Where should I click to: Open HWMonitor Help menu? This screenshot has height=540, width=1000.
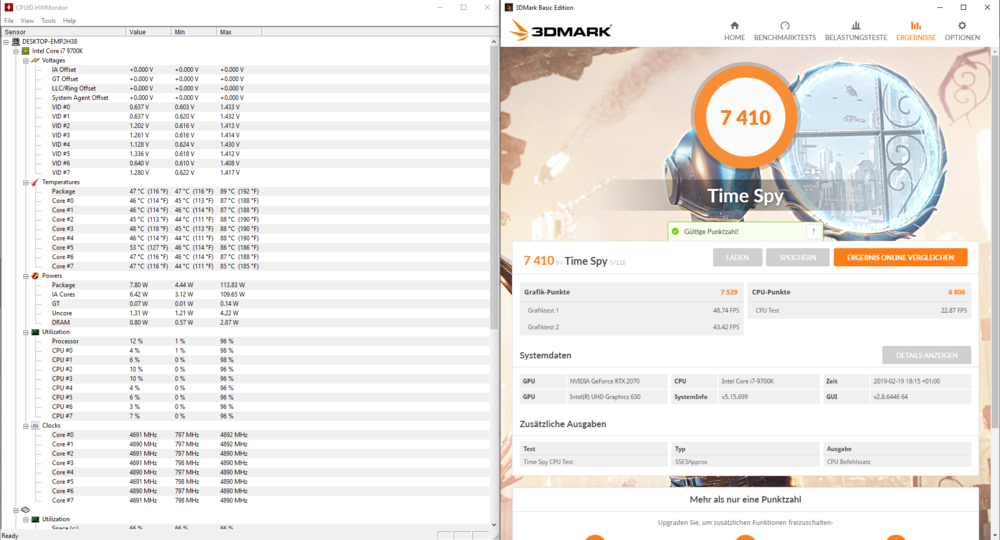click(69, 20)
